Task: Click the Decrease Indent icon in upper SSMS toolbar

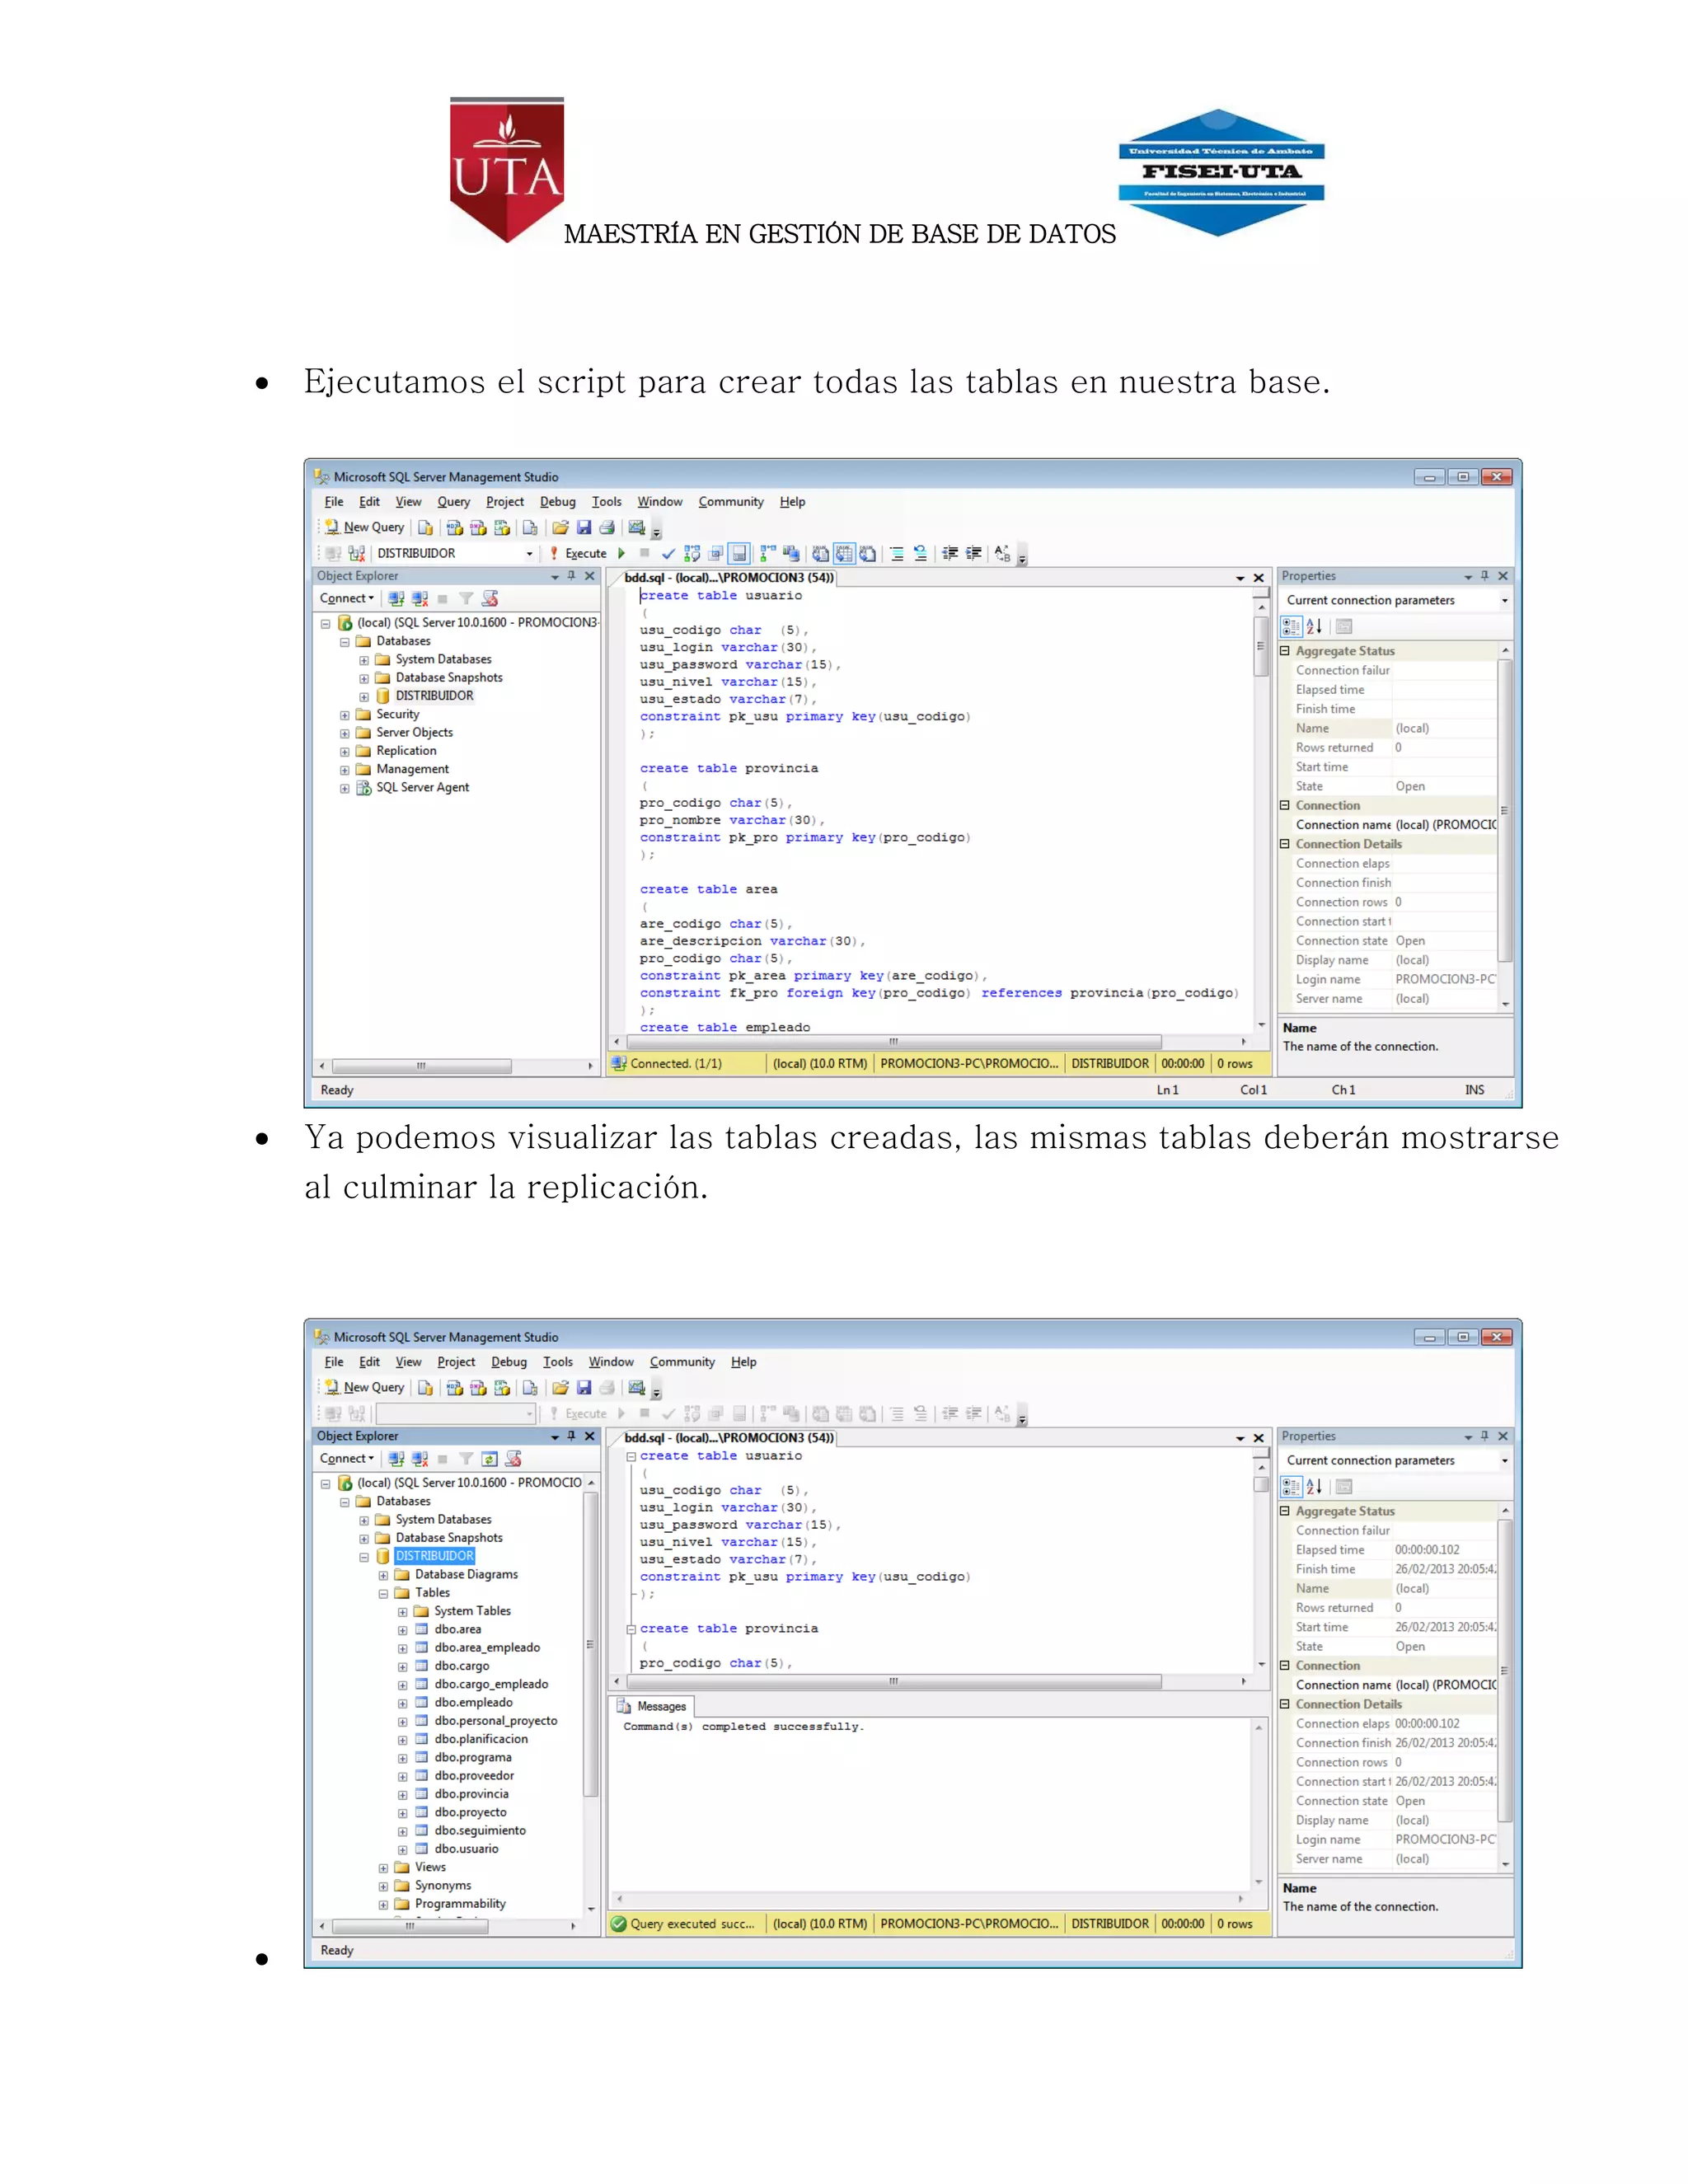Action: coord(950,553)
